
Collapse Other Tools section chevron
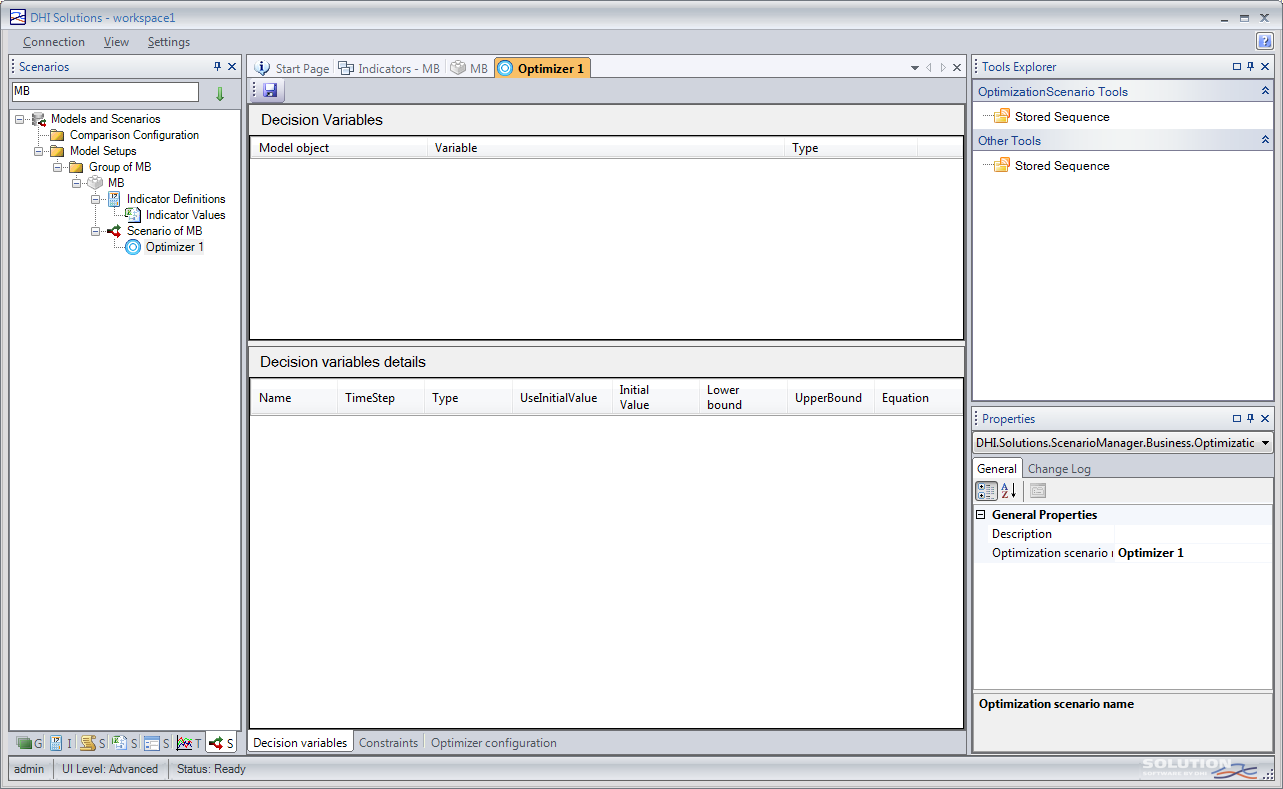click(1265, 141)
